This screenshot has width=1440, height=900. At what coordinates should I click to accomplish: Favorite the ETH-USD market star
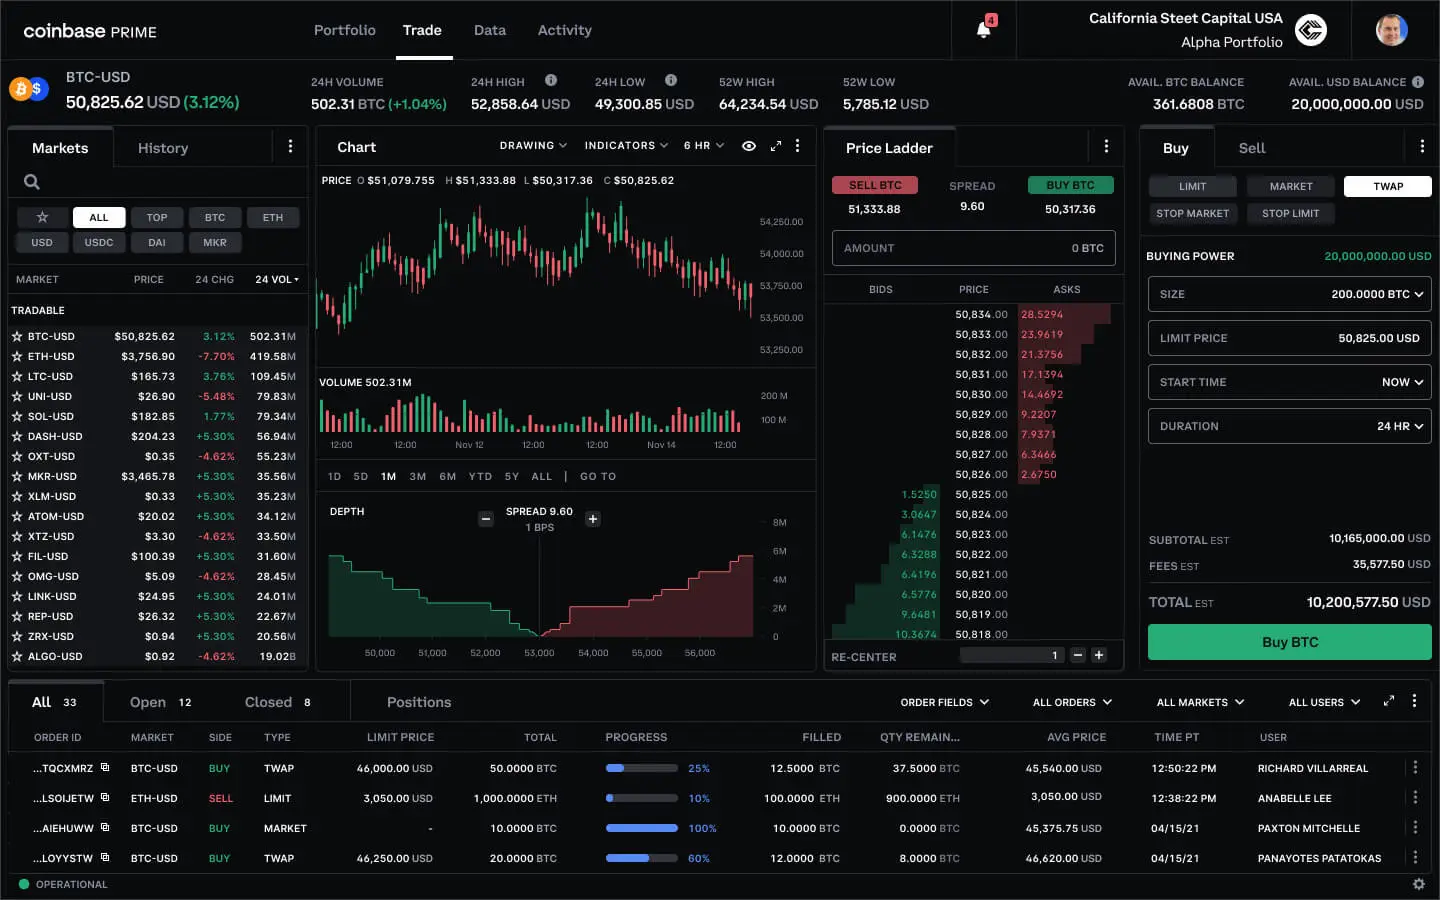pyautogui.click(x=17, y=356)
